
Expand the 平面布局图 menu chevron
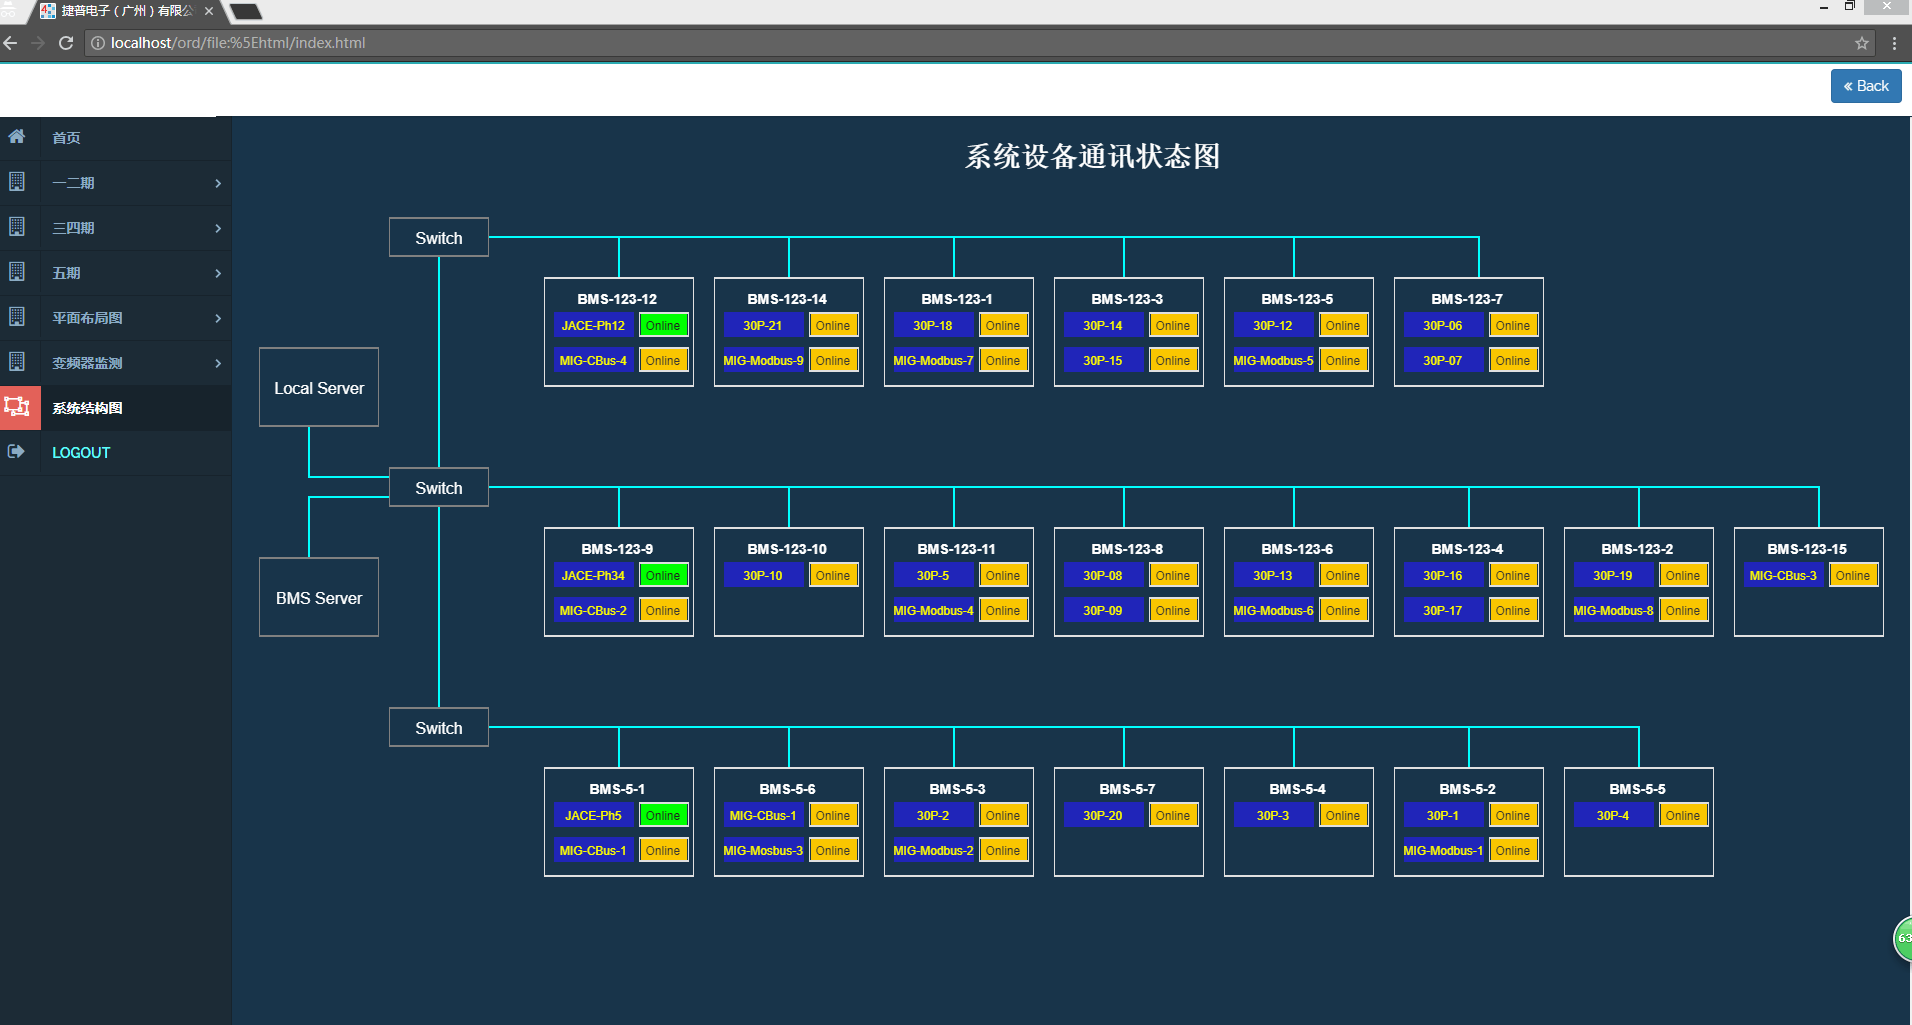click(x=218, y=318)
